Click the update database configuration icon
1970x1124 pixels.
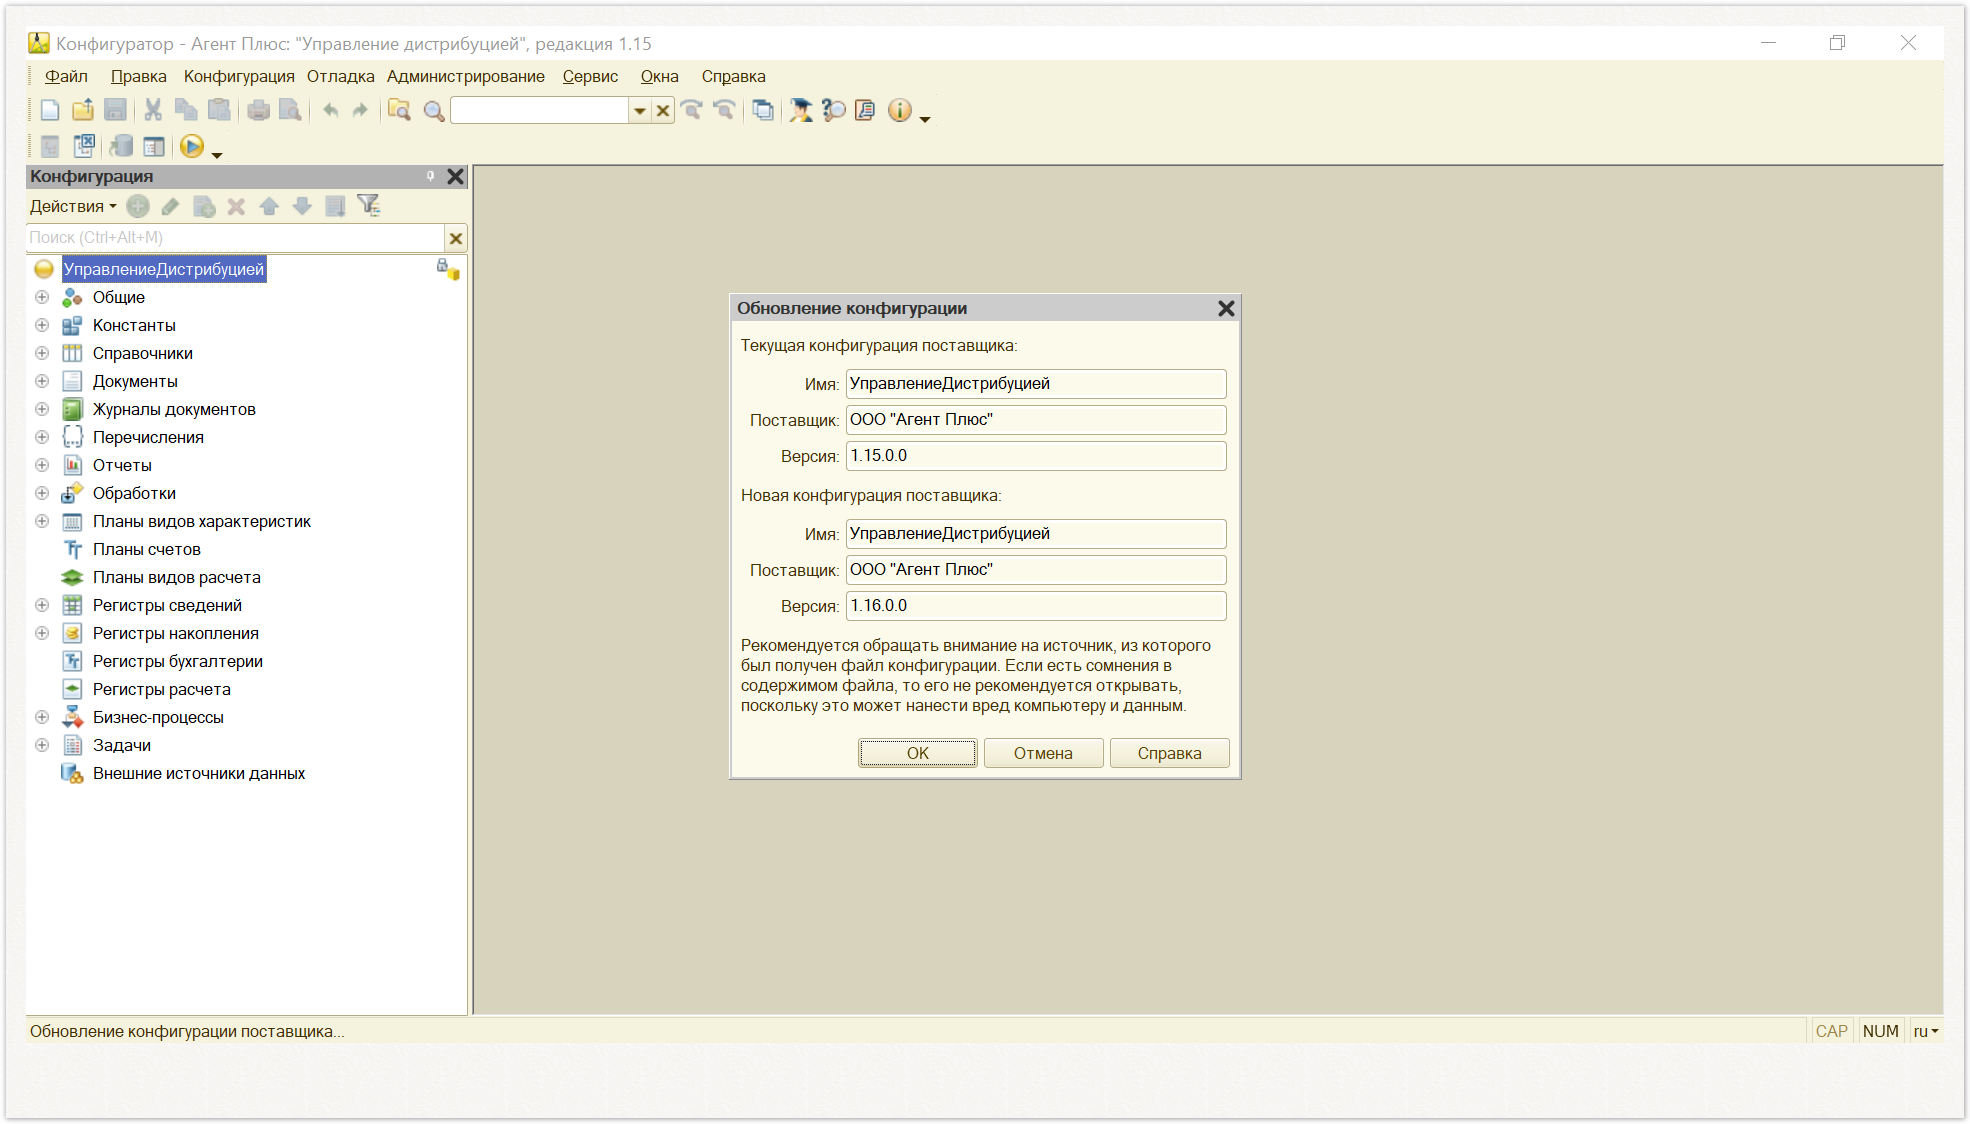pos(121,147)
